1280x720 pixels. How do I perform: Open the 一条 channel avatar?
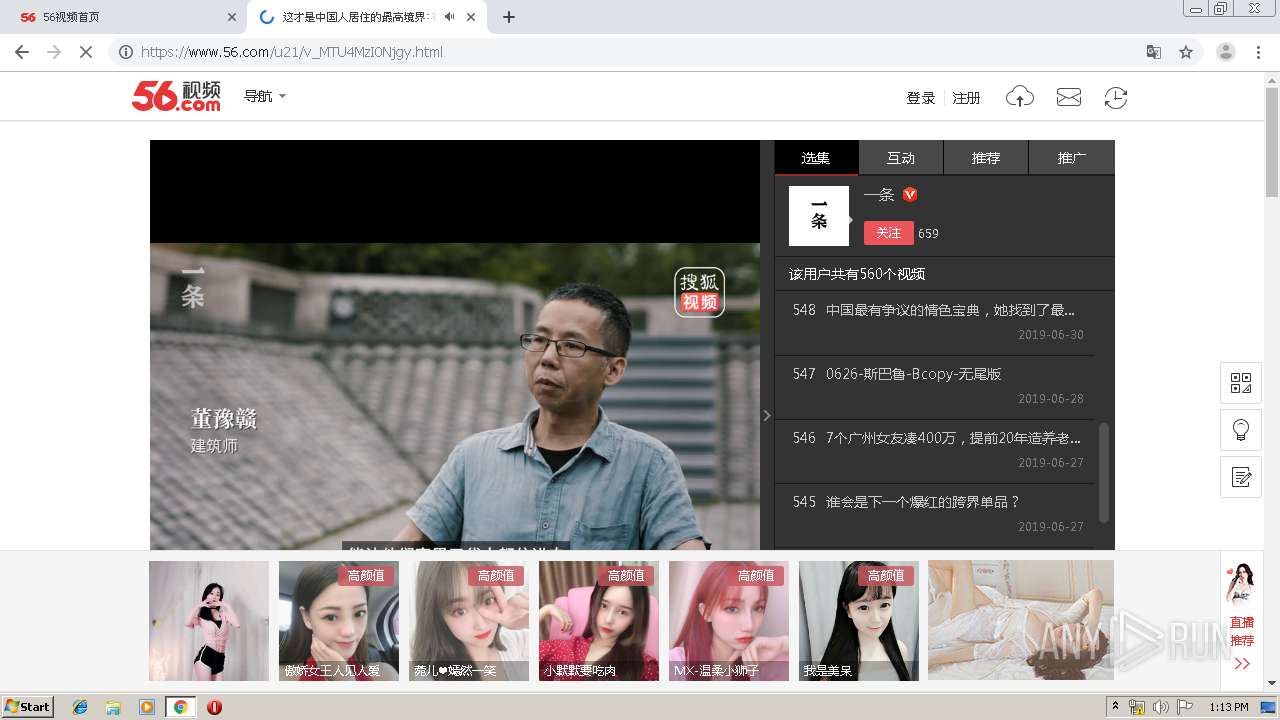tap(818, 216)
